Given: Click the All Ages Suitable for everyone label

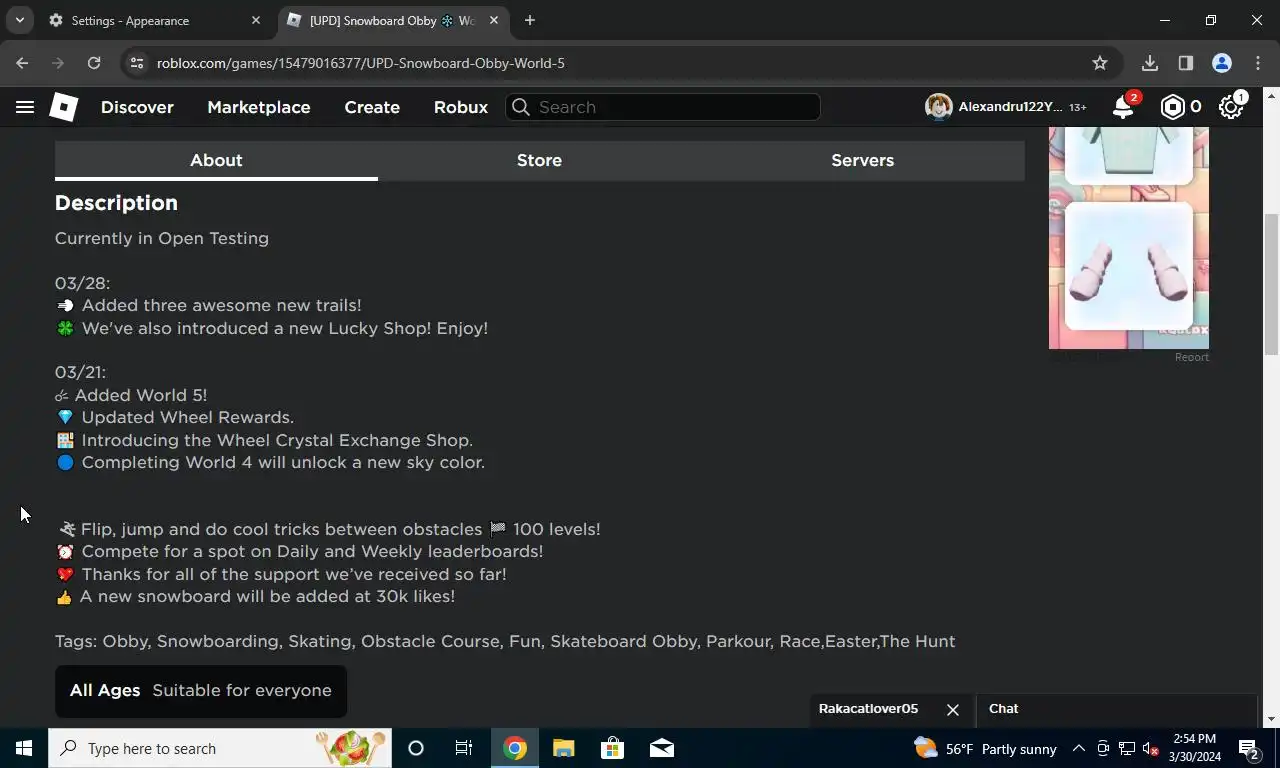Looking at the screenshot, I should click(201, 691).
